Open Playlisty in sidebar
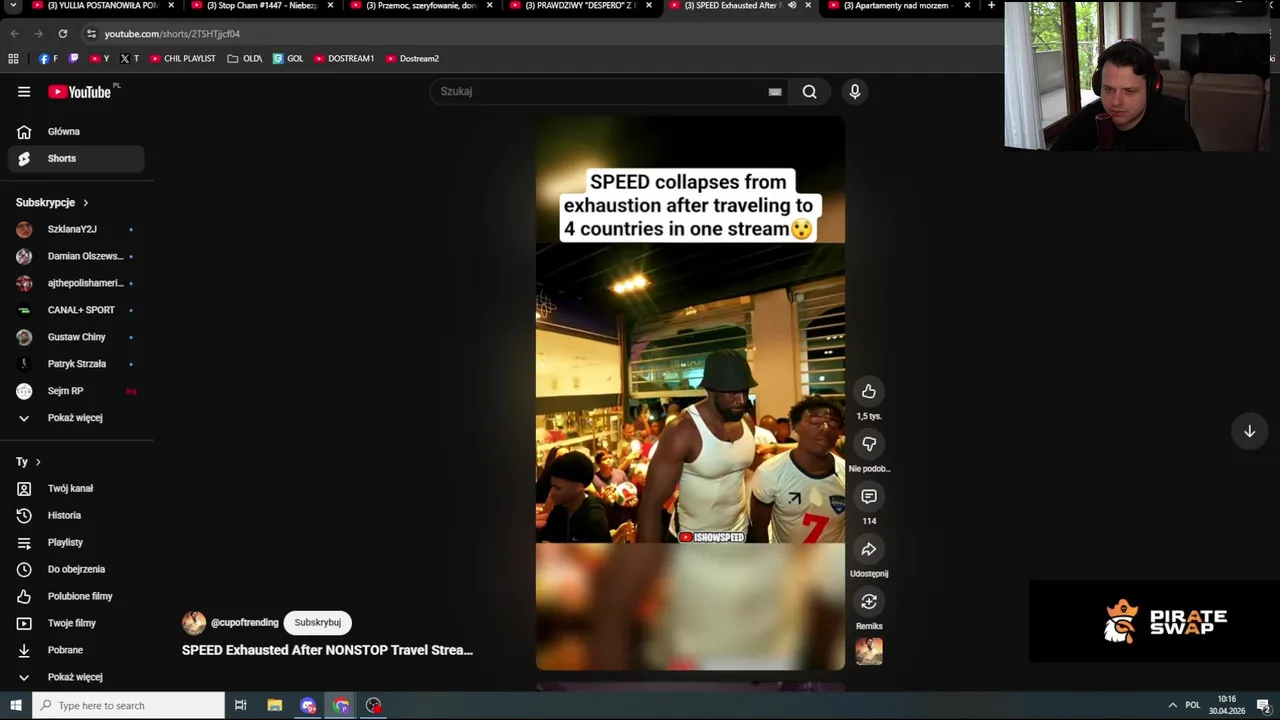The width and height of the screenshot is (1280, 720). 76,542
